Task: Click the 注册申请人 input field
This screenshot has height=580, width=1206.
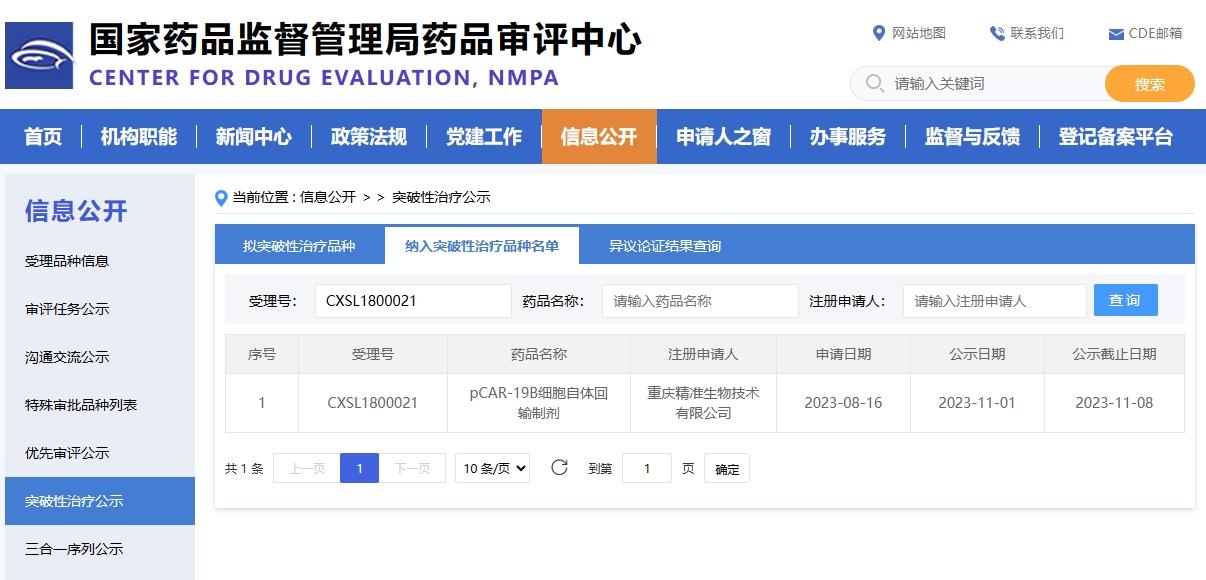Action: [x=993, y=301]
